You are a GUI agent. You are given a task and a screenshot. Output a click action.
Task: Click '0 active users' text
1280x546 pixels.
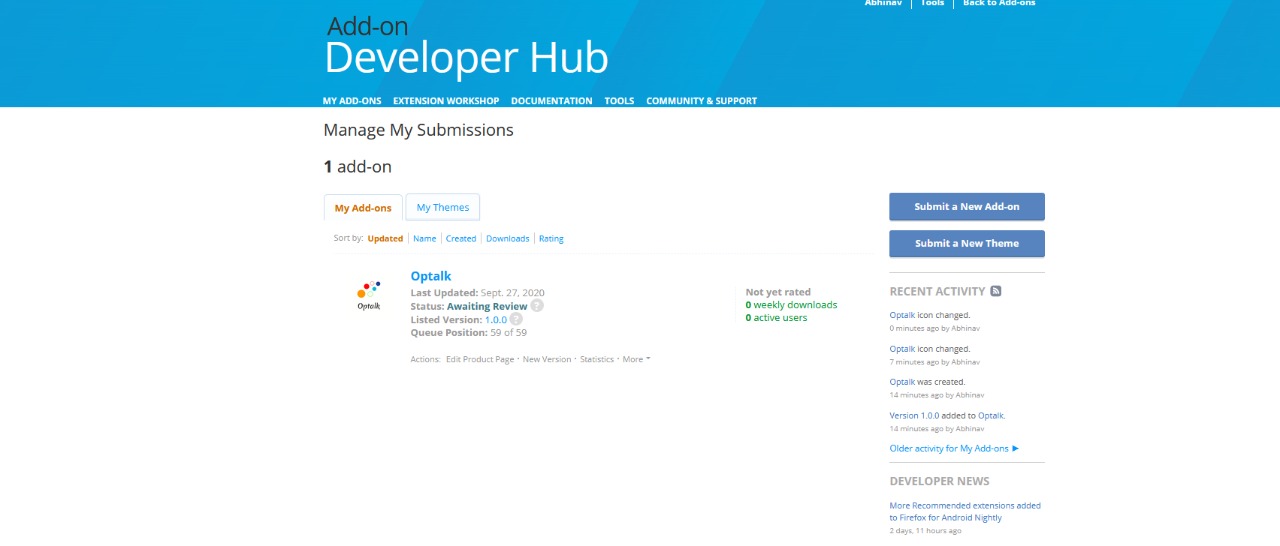[x=776, y=318]
